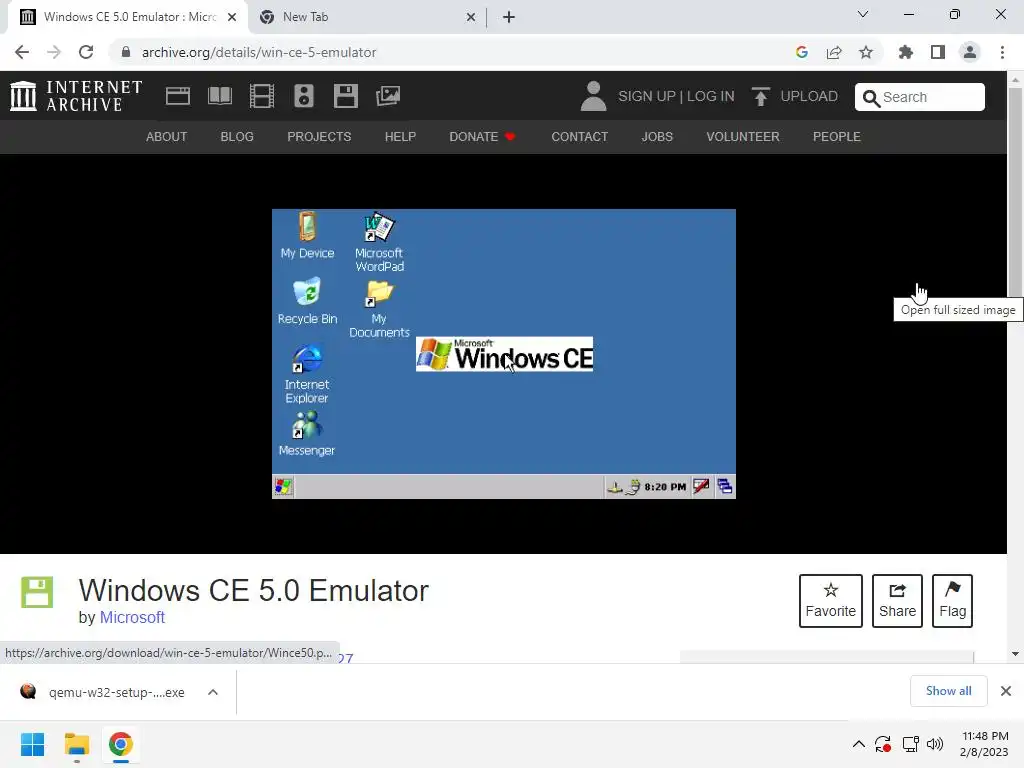Open the ABOUT menu item
Image resolution: width=1024 pixels, height=768 pixels.
tap(167, 136)
